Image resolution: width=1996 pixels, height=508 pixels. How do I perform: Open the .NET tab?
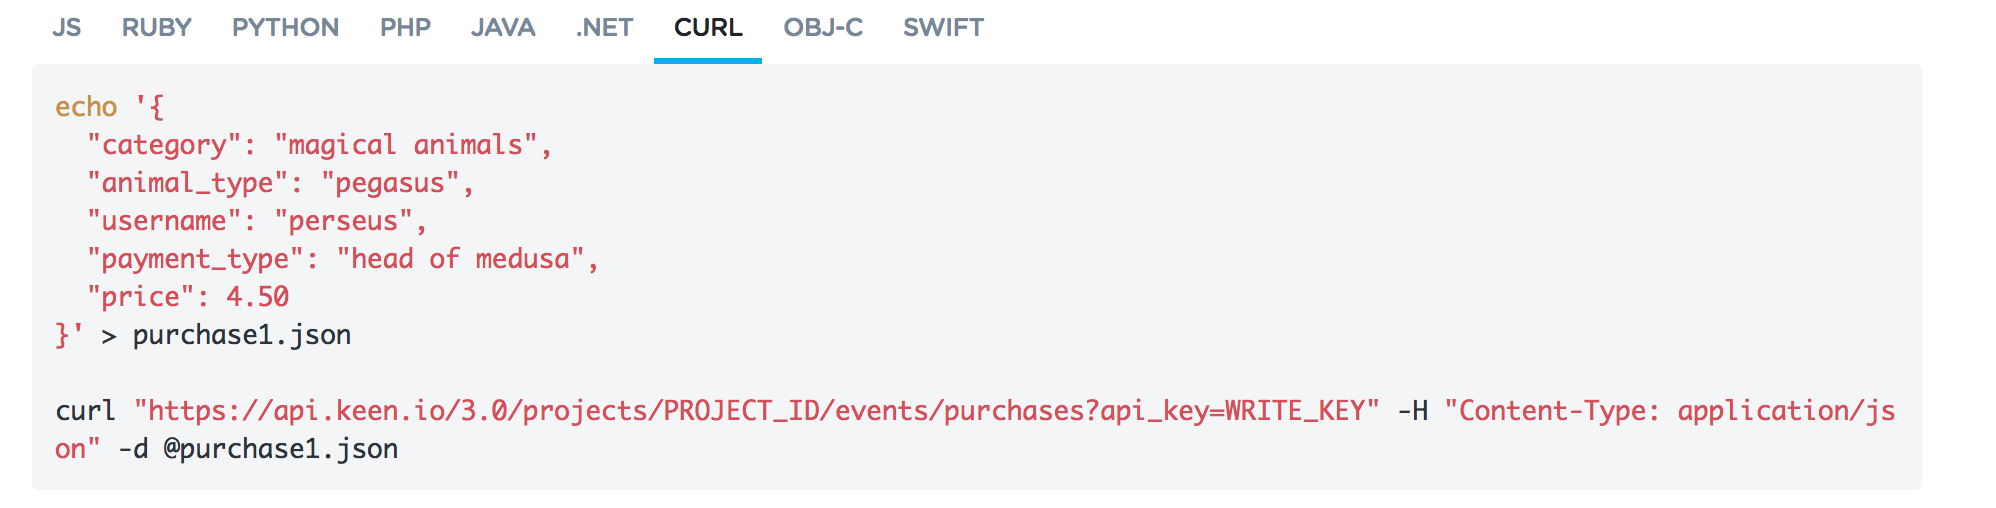click(604, 28)
